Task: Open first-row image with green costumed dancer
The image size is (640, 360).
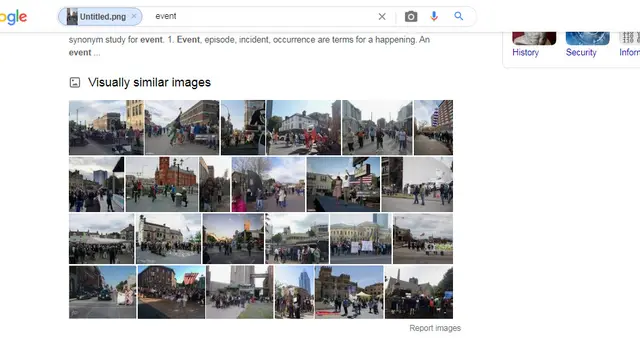Action: click(x=182, y=127)
